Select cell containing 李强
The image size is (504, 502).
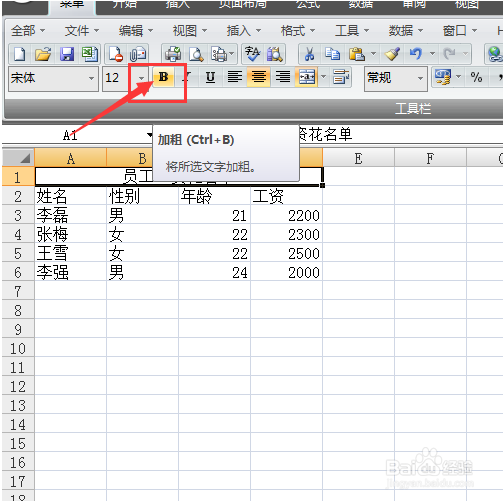click(x=71, y=272)
